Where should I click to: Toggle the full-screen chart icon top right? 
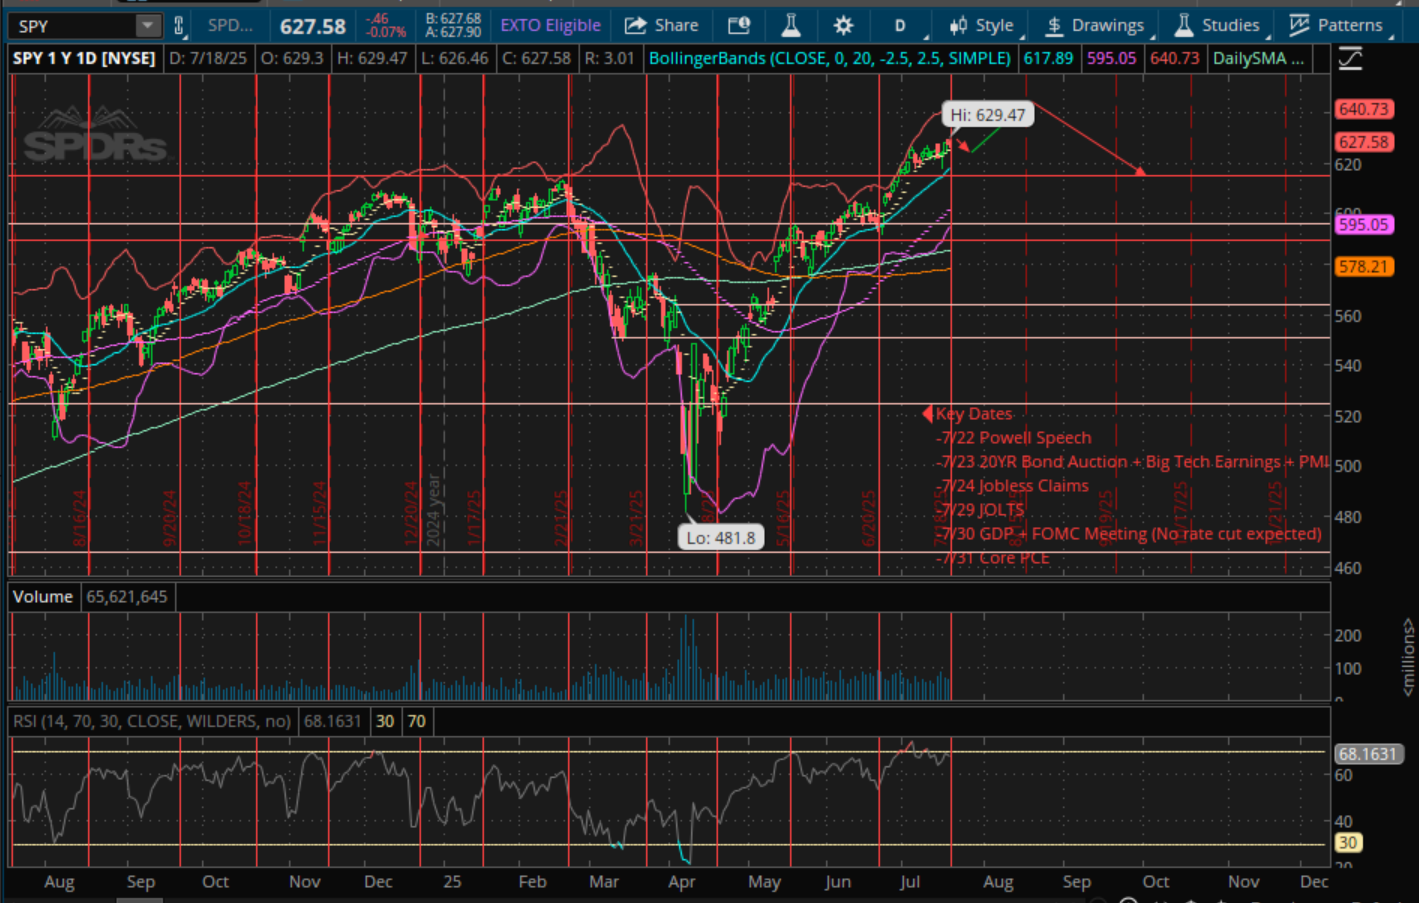click(x=1350, y=58)
